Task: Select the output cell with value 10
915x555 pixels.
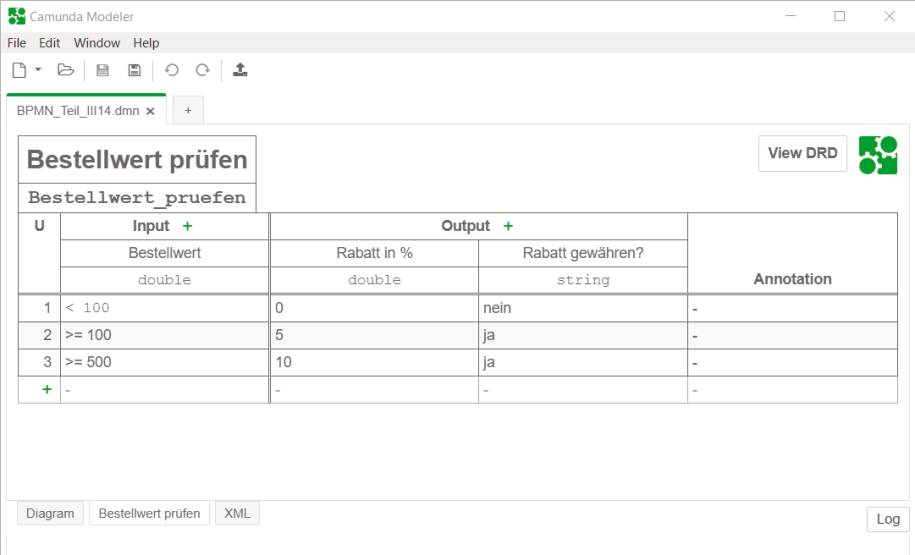Action: click(x=374, y=362)
